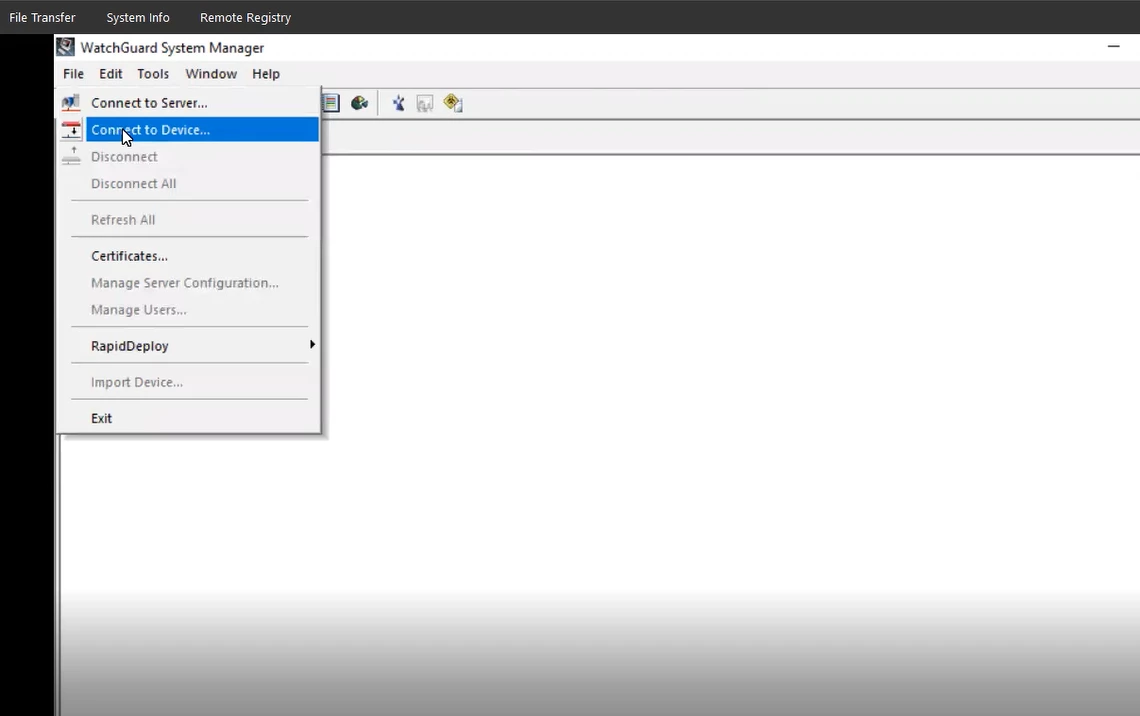The width and height of the screenshot is (1140, 716).
Task: Open the Help menu
Action: [x=265, y=73]
